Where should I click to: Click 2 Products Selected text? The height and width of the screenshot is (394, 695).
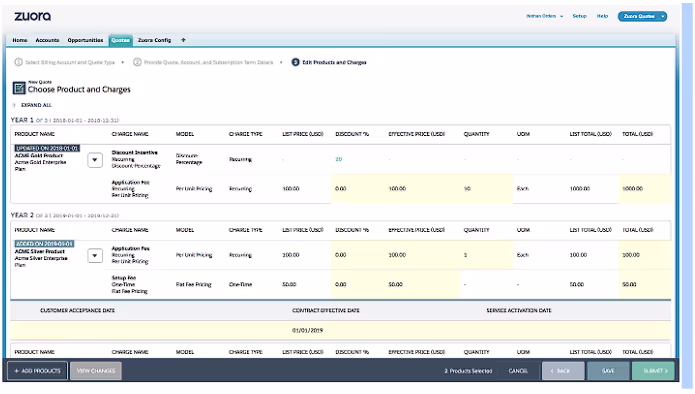[468, 371]
